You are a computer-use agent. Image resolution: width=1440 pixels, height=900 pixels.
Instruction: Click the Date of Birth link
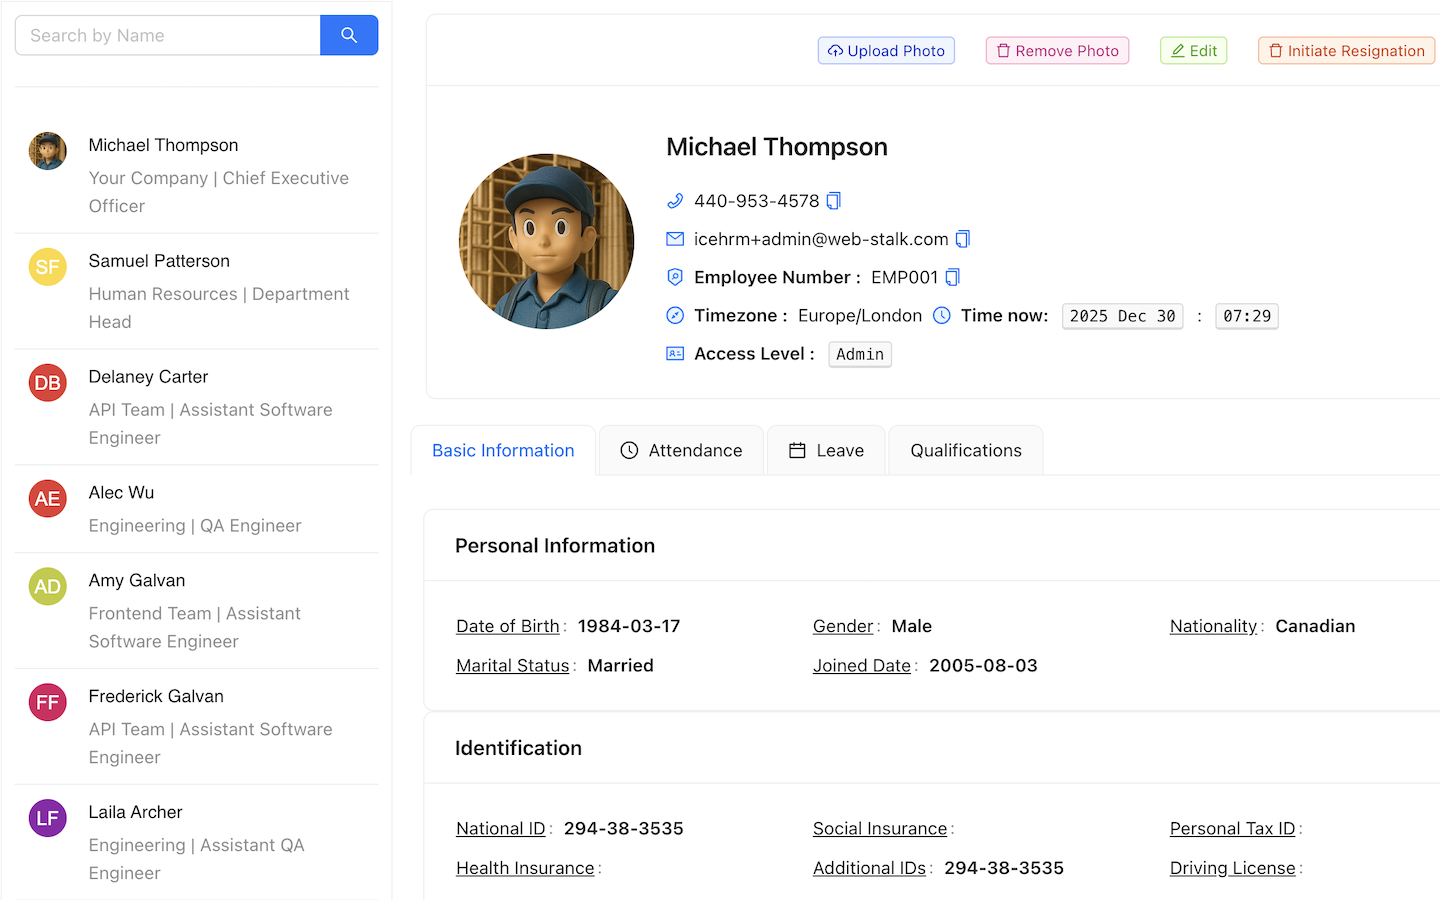507,626
